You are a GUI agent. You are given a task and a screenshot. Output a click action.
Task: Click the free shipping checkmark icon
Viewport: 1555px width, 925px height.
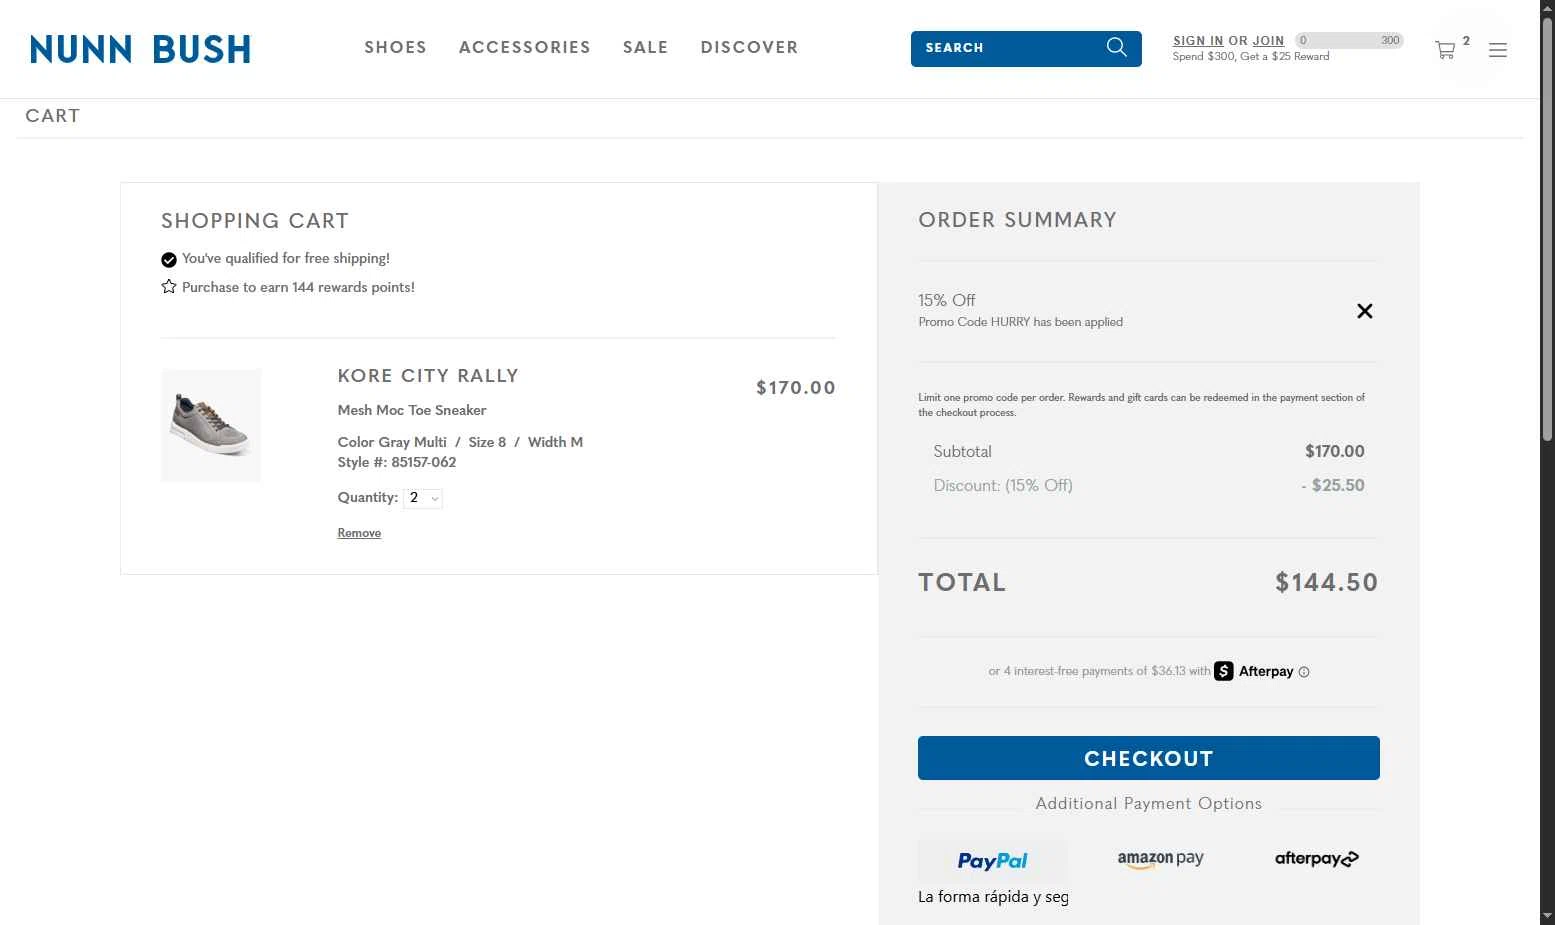[x=169, y=259]
